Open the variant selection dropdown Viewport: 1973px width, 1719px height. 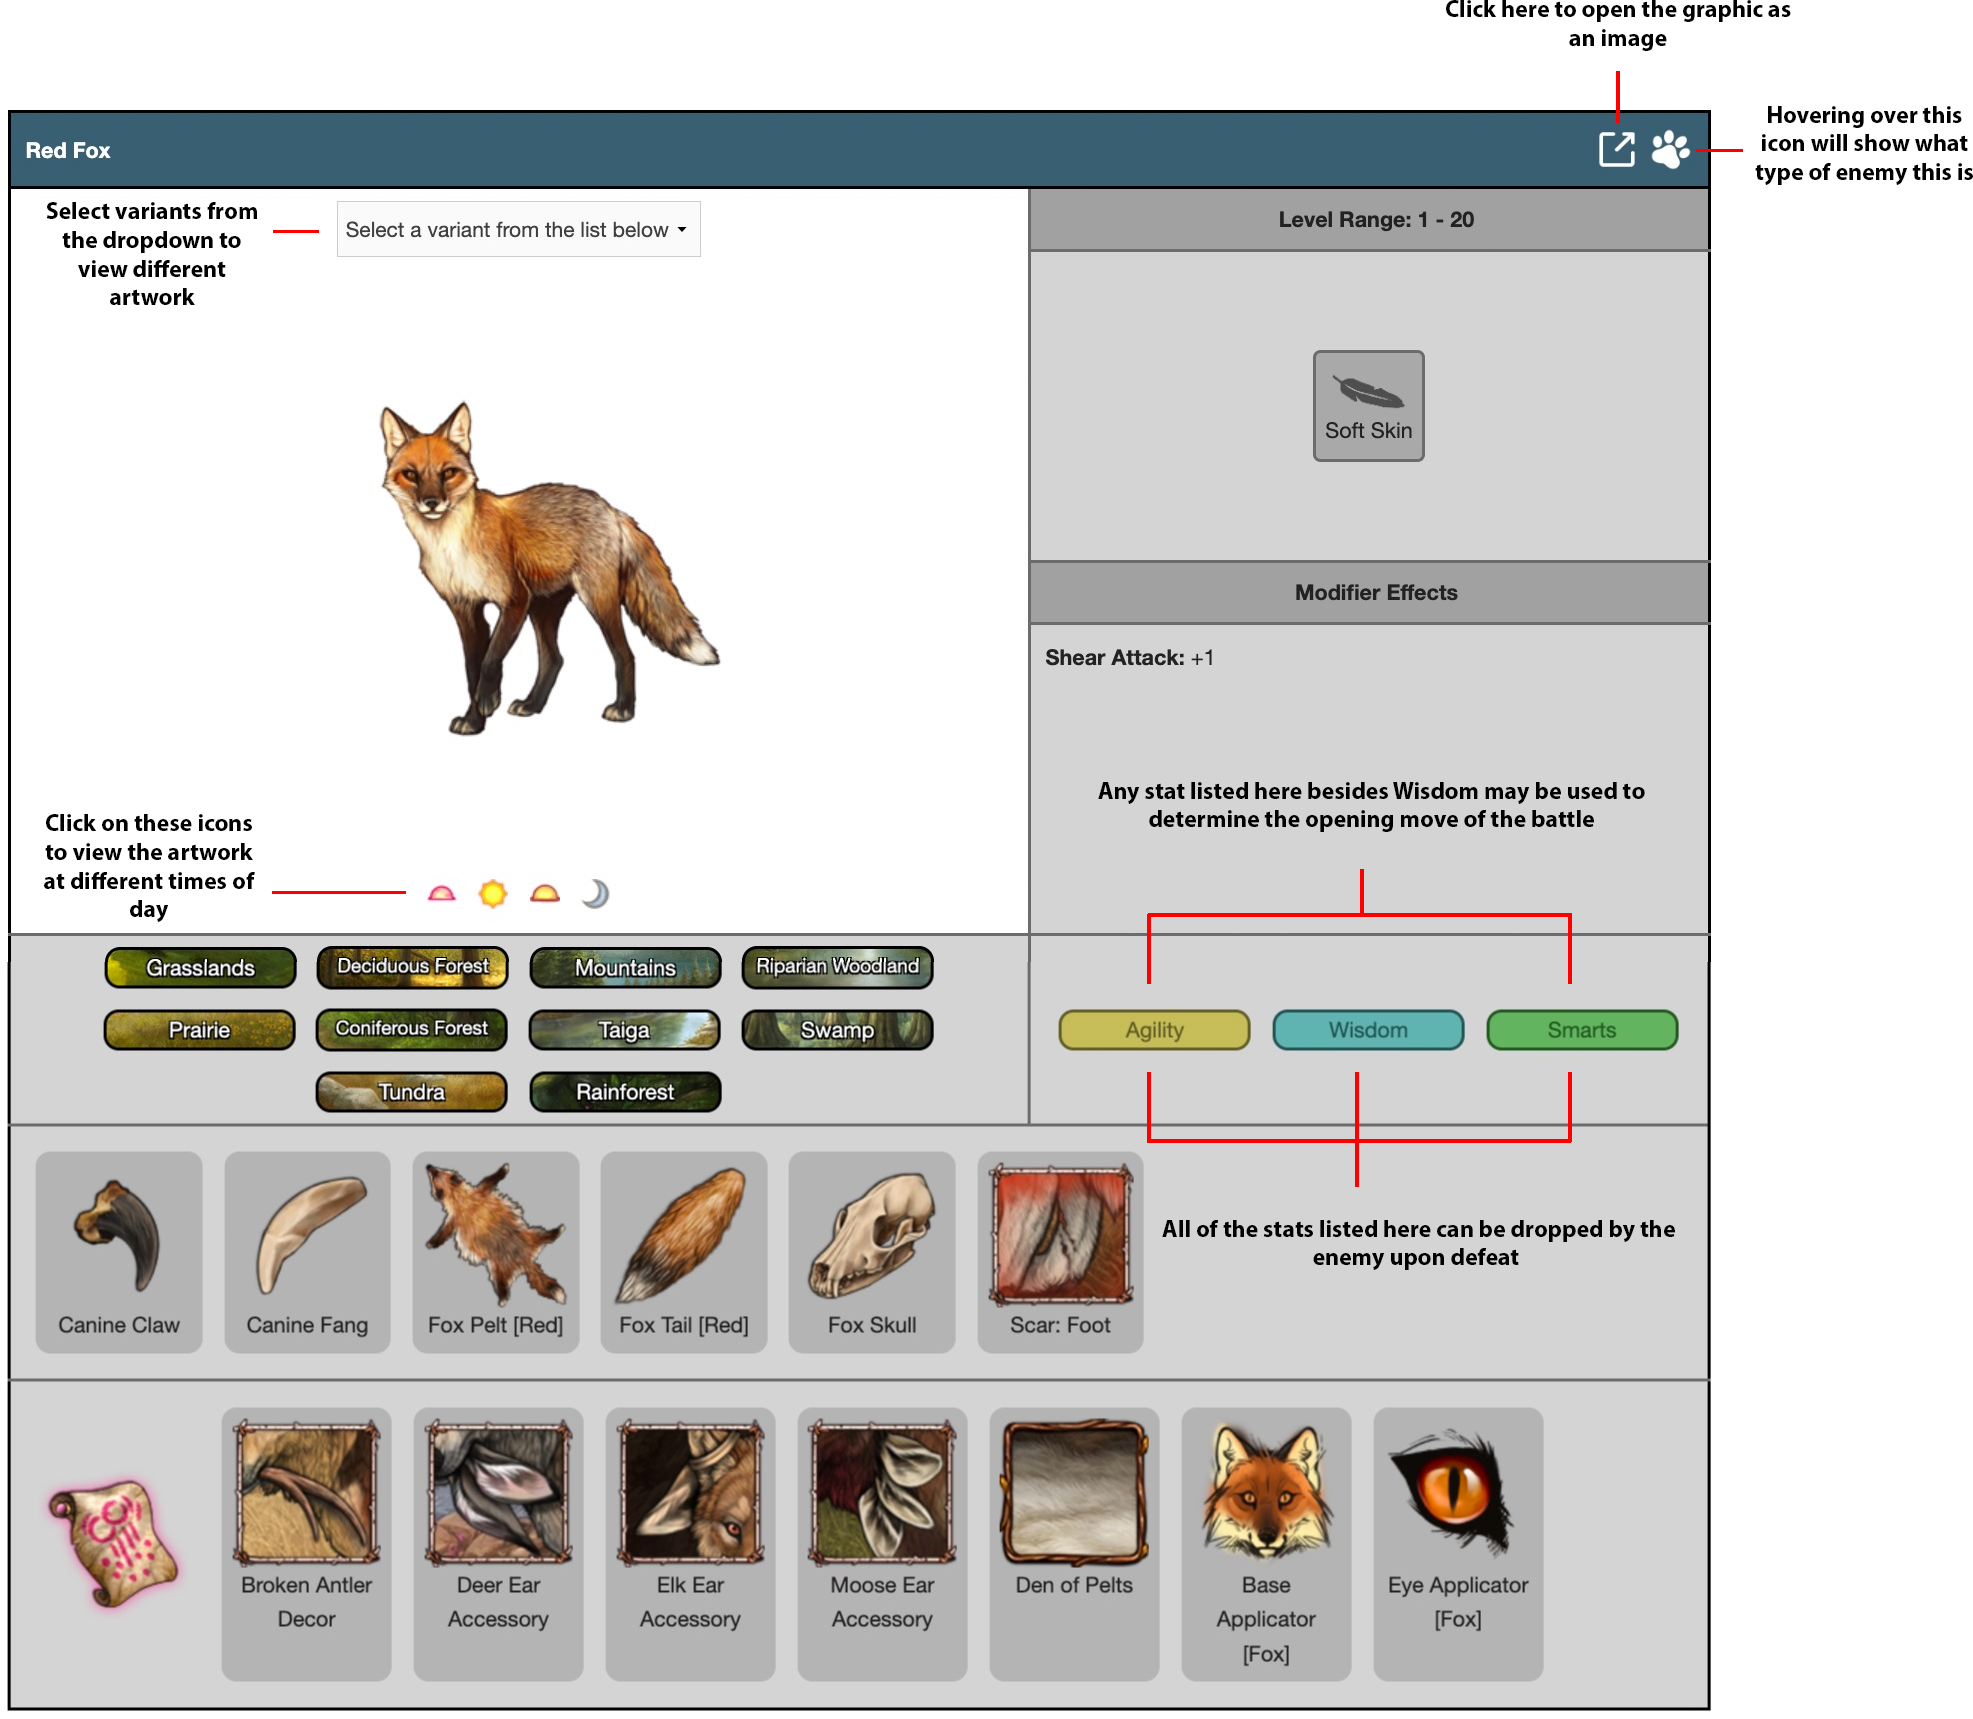click(517, 230)
